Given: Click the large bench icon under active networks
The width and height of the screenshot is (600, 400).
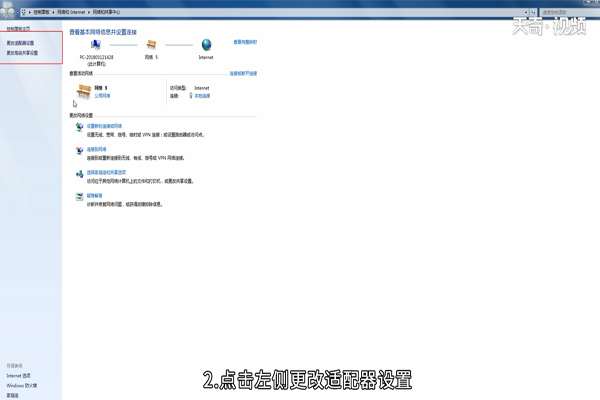Looking at the screenshot, I should coord(83,91).
